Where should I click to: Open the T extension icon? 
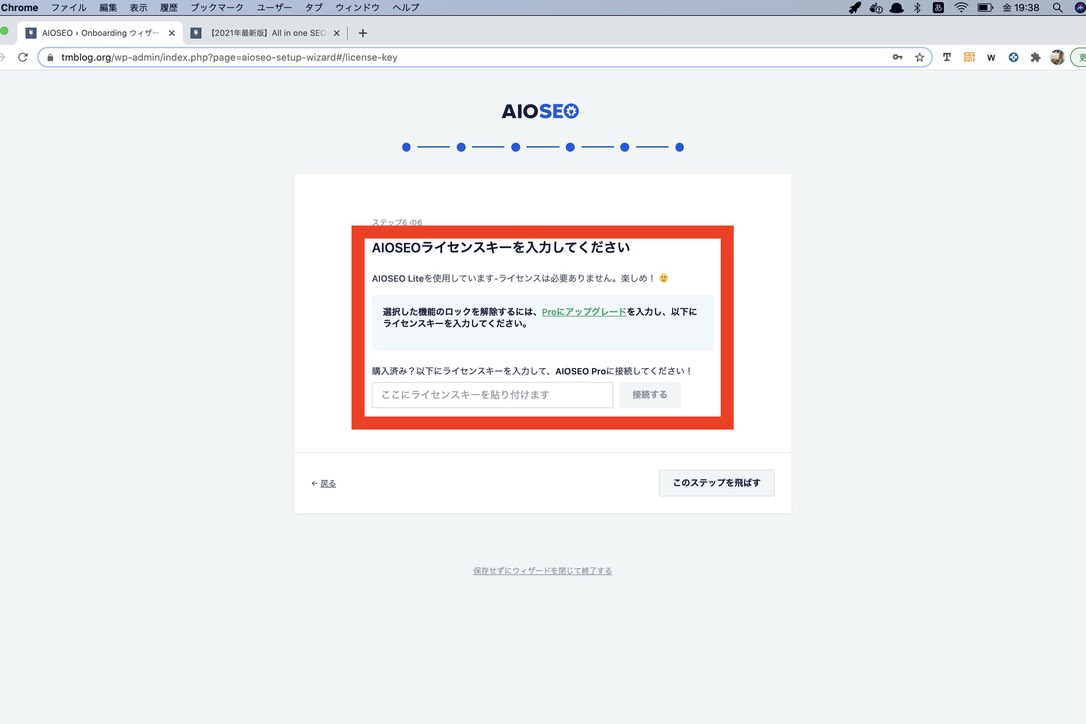click(x=947, y=58)
